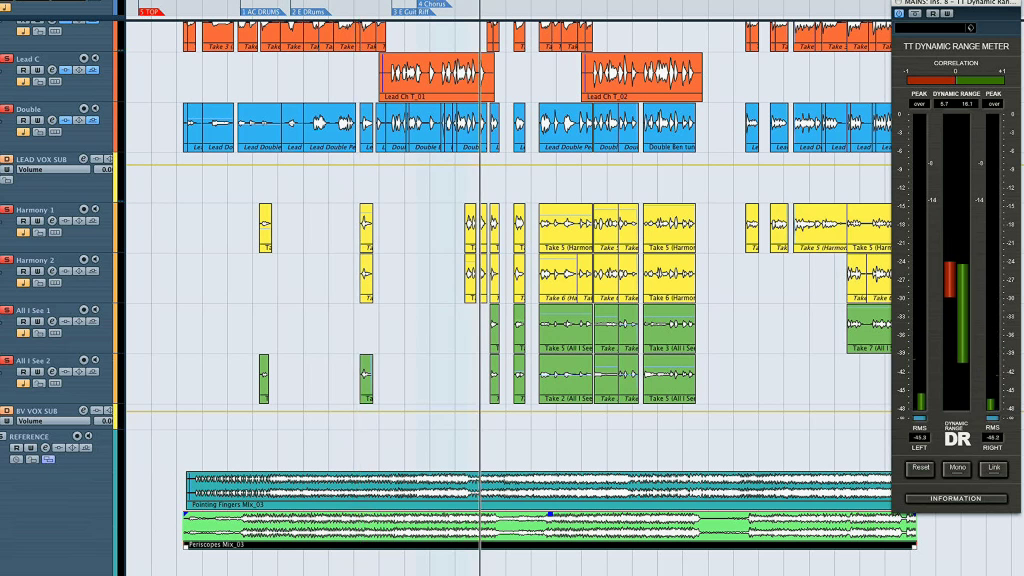
Task: Jump to the 1 AC DRUMS marker
Action: (261, 12)
